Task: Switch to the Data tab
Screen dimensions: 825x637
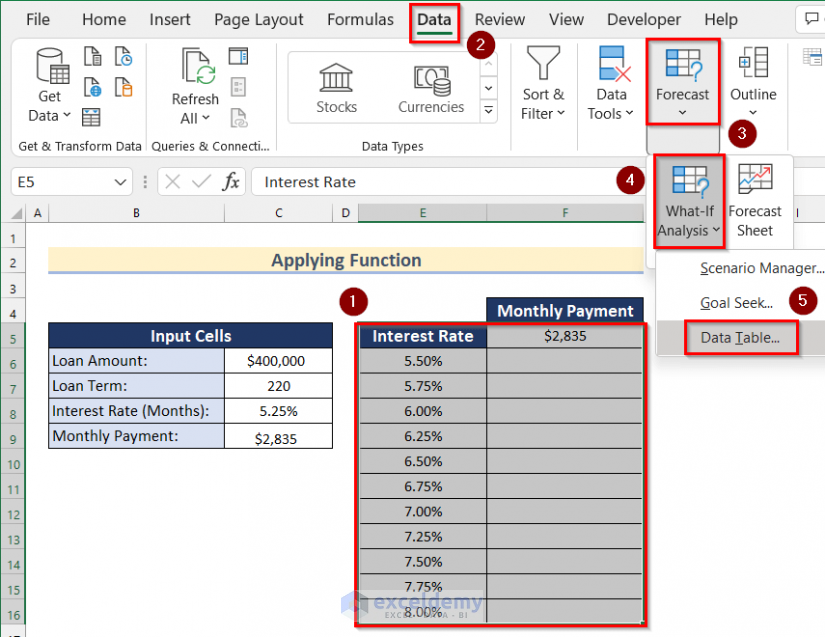Action: (x=434, y=19)
